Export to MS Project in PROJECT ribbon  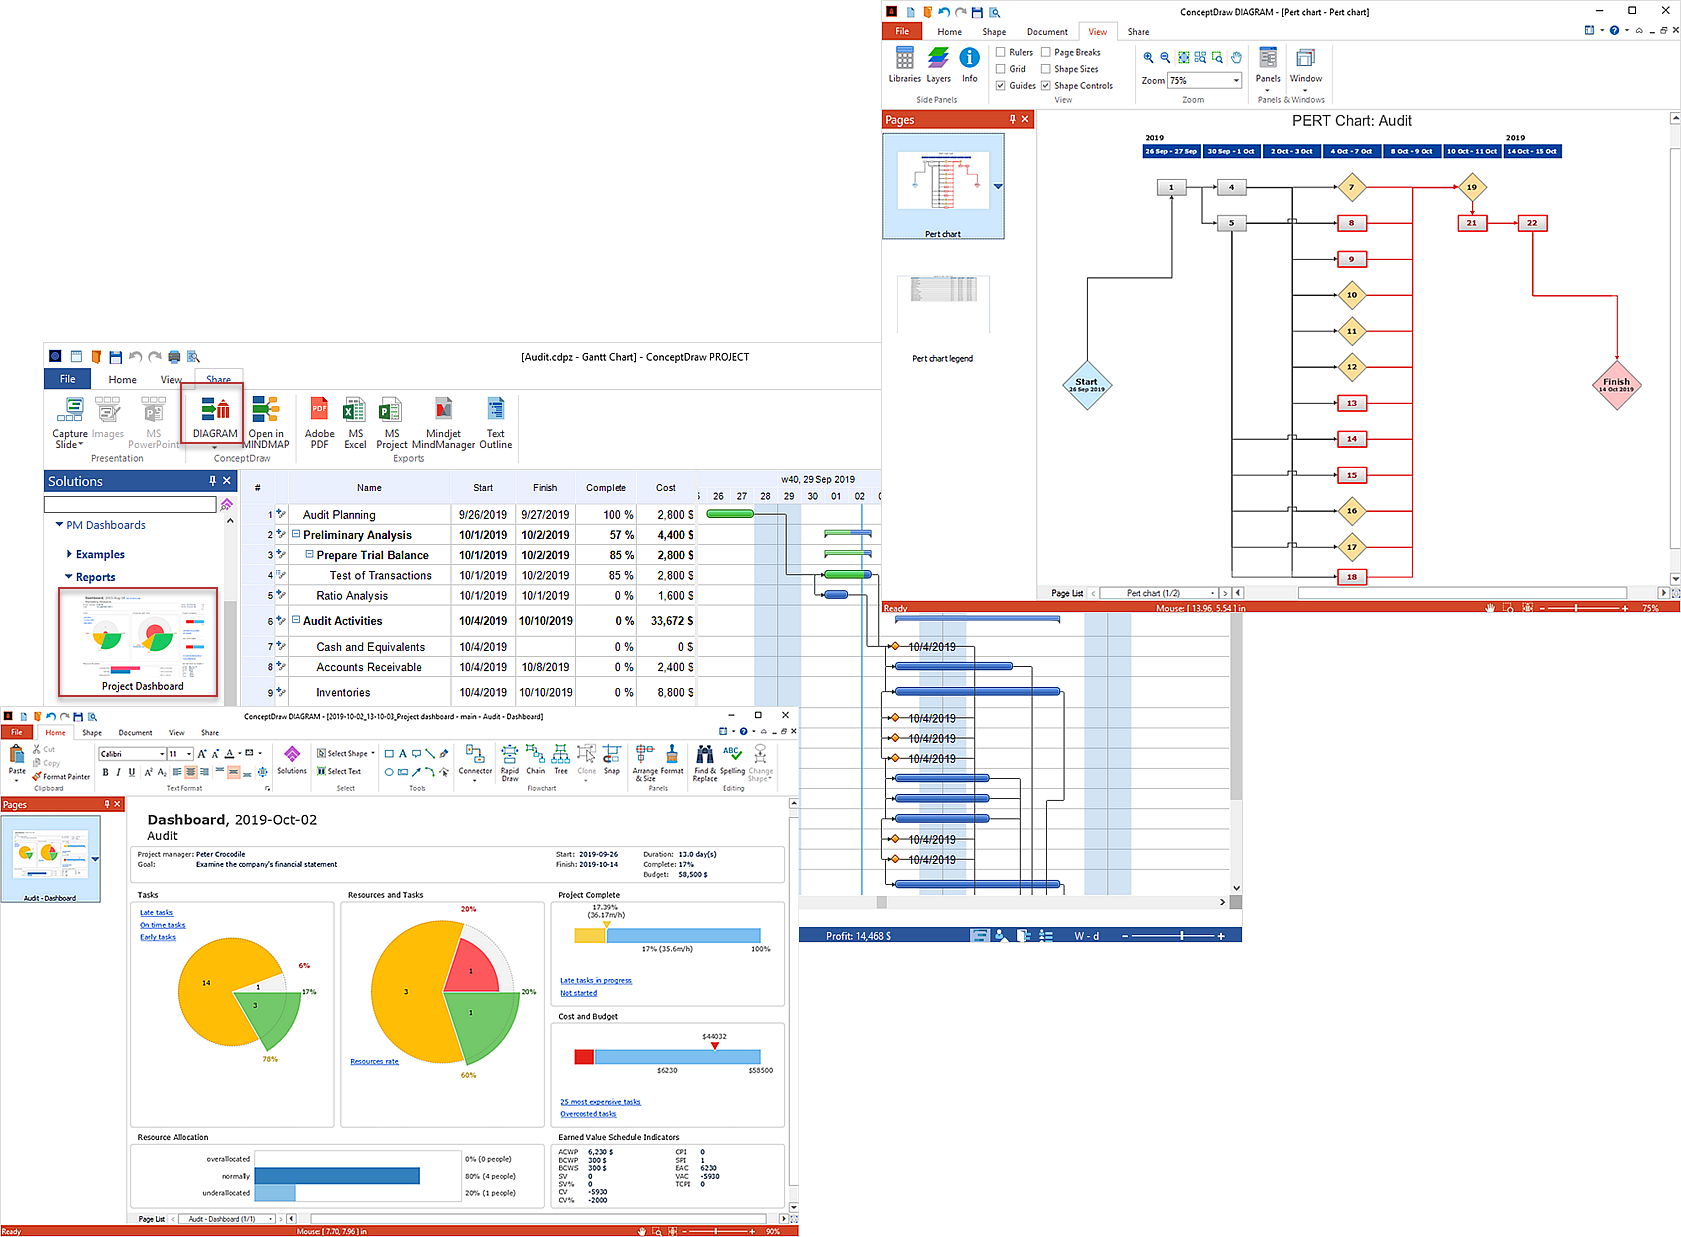tap(392, 422)
